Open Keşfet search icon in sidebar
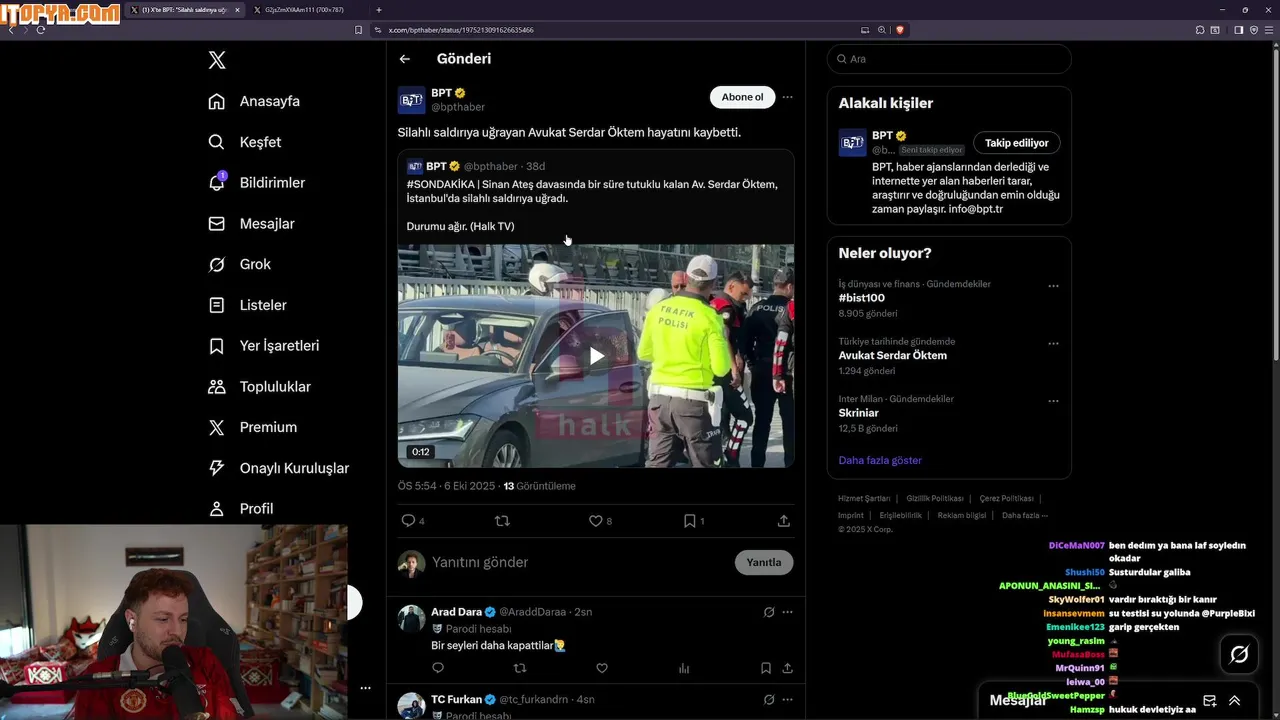 (216, 142)
